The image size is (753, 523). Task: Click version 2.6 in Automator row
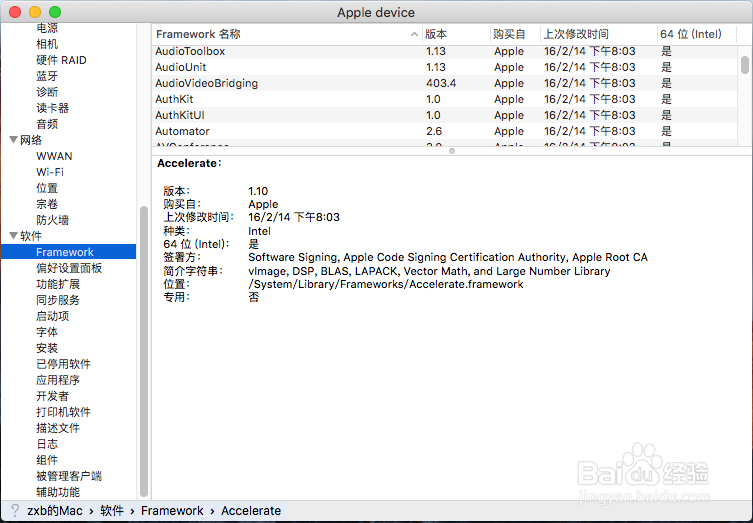point(434,131)
